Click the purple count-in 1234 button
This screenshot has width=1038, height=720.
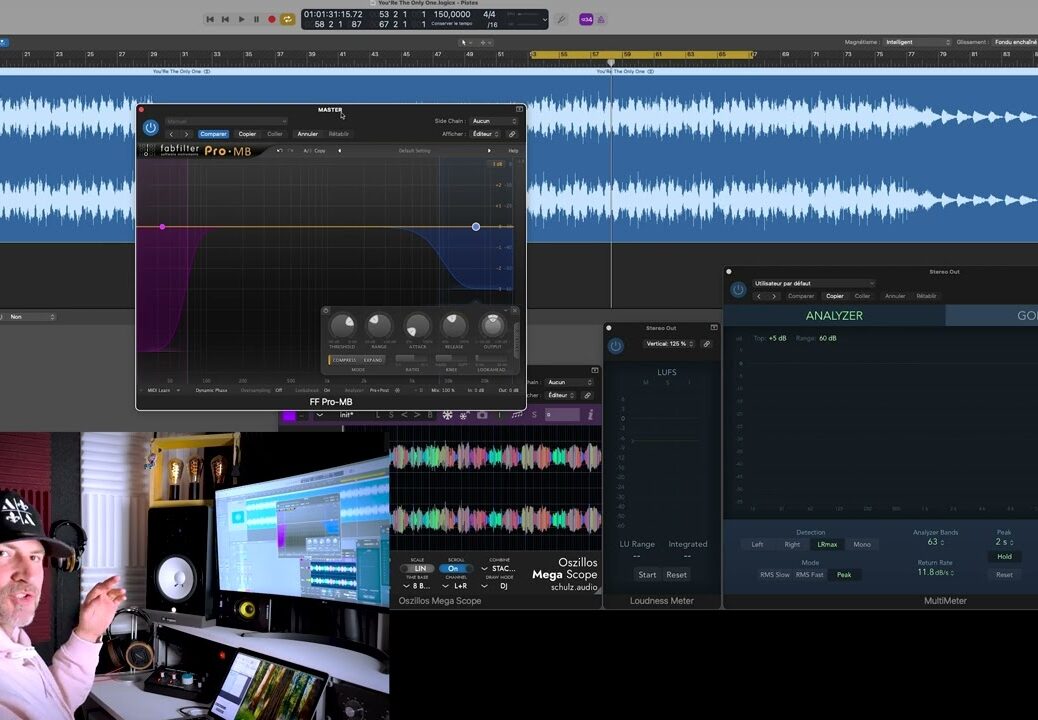(x=586, y=19)
